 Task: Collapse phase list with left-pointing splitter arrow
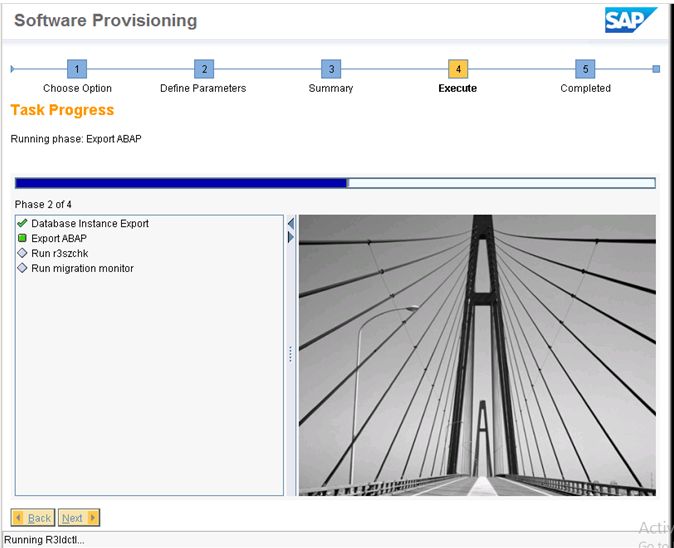(291, 223)
